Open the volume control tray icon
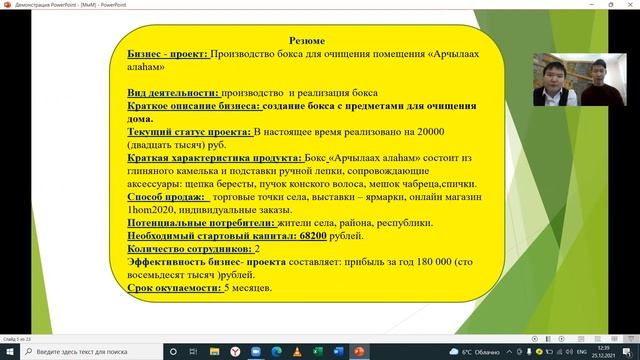640x360 pixels. point(569,352)
